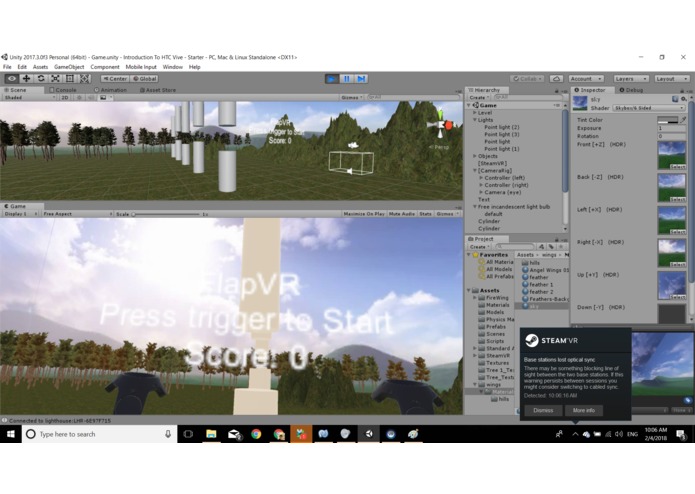Open the GameObject menu
695x494 pixels.
69,67
